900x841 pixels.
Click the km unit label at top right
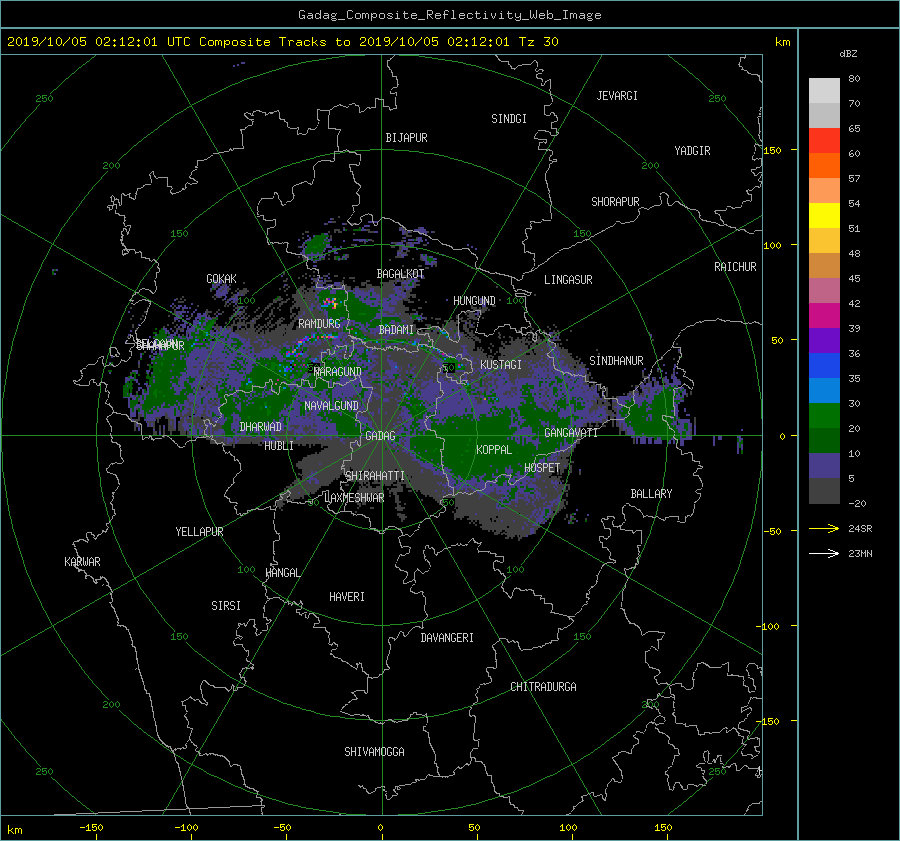pyautogui.click(x=782, y=42)
